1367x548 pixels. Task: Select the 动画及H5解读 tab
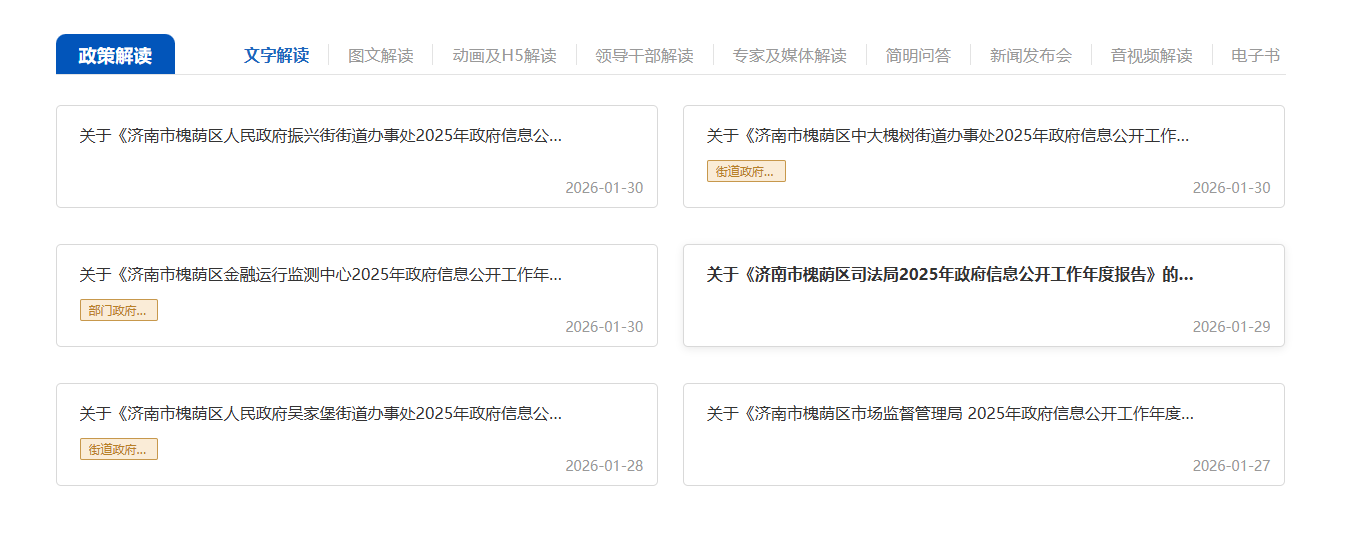click(x=504, y=55)
